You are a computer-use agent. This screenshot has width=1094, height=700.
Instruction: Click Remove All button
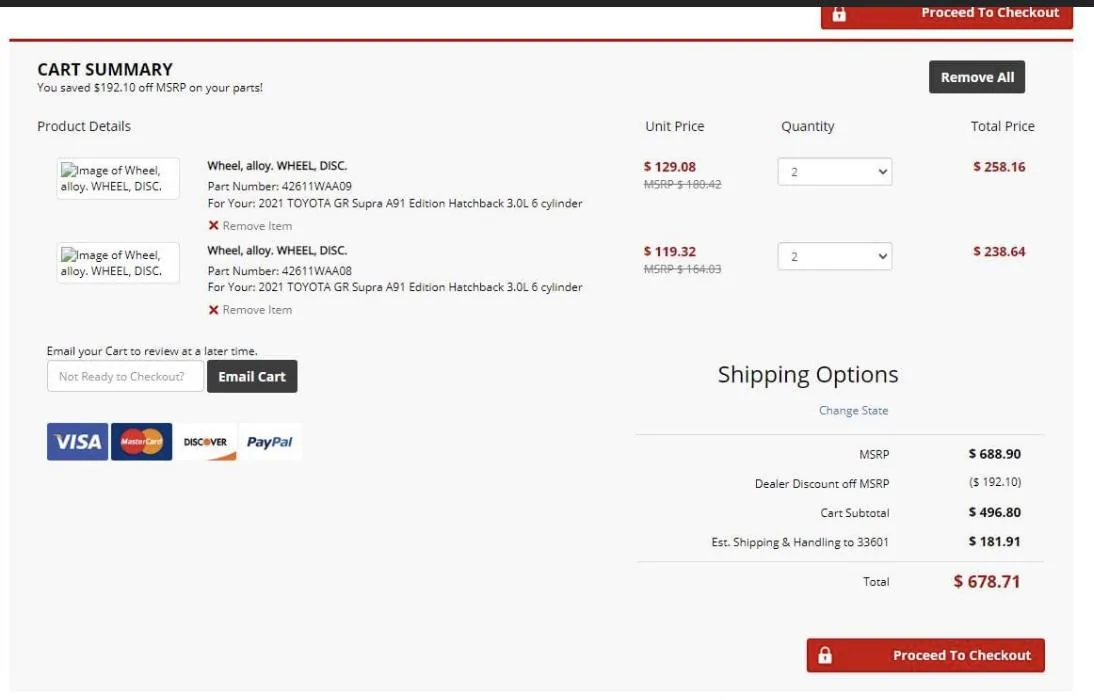977,77
